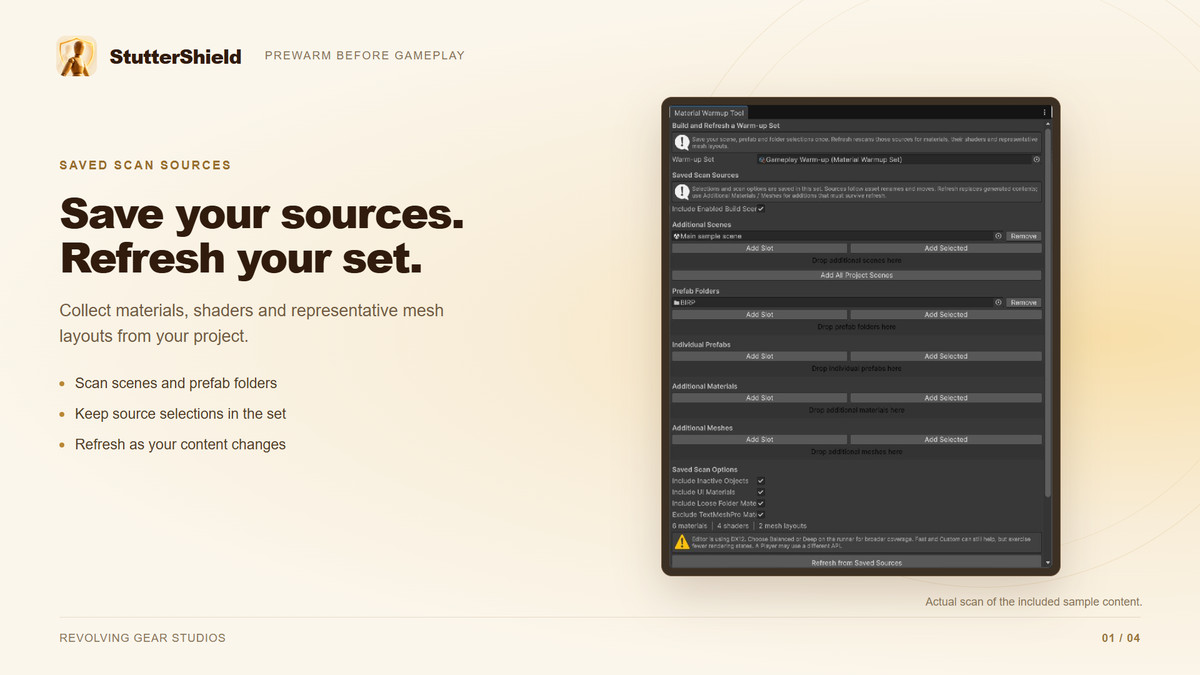Click info icon in Build and Refresh help box
Image resolution: width=1200 pixels, height=675 pixels.
(682, 143)
